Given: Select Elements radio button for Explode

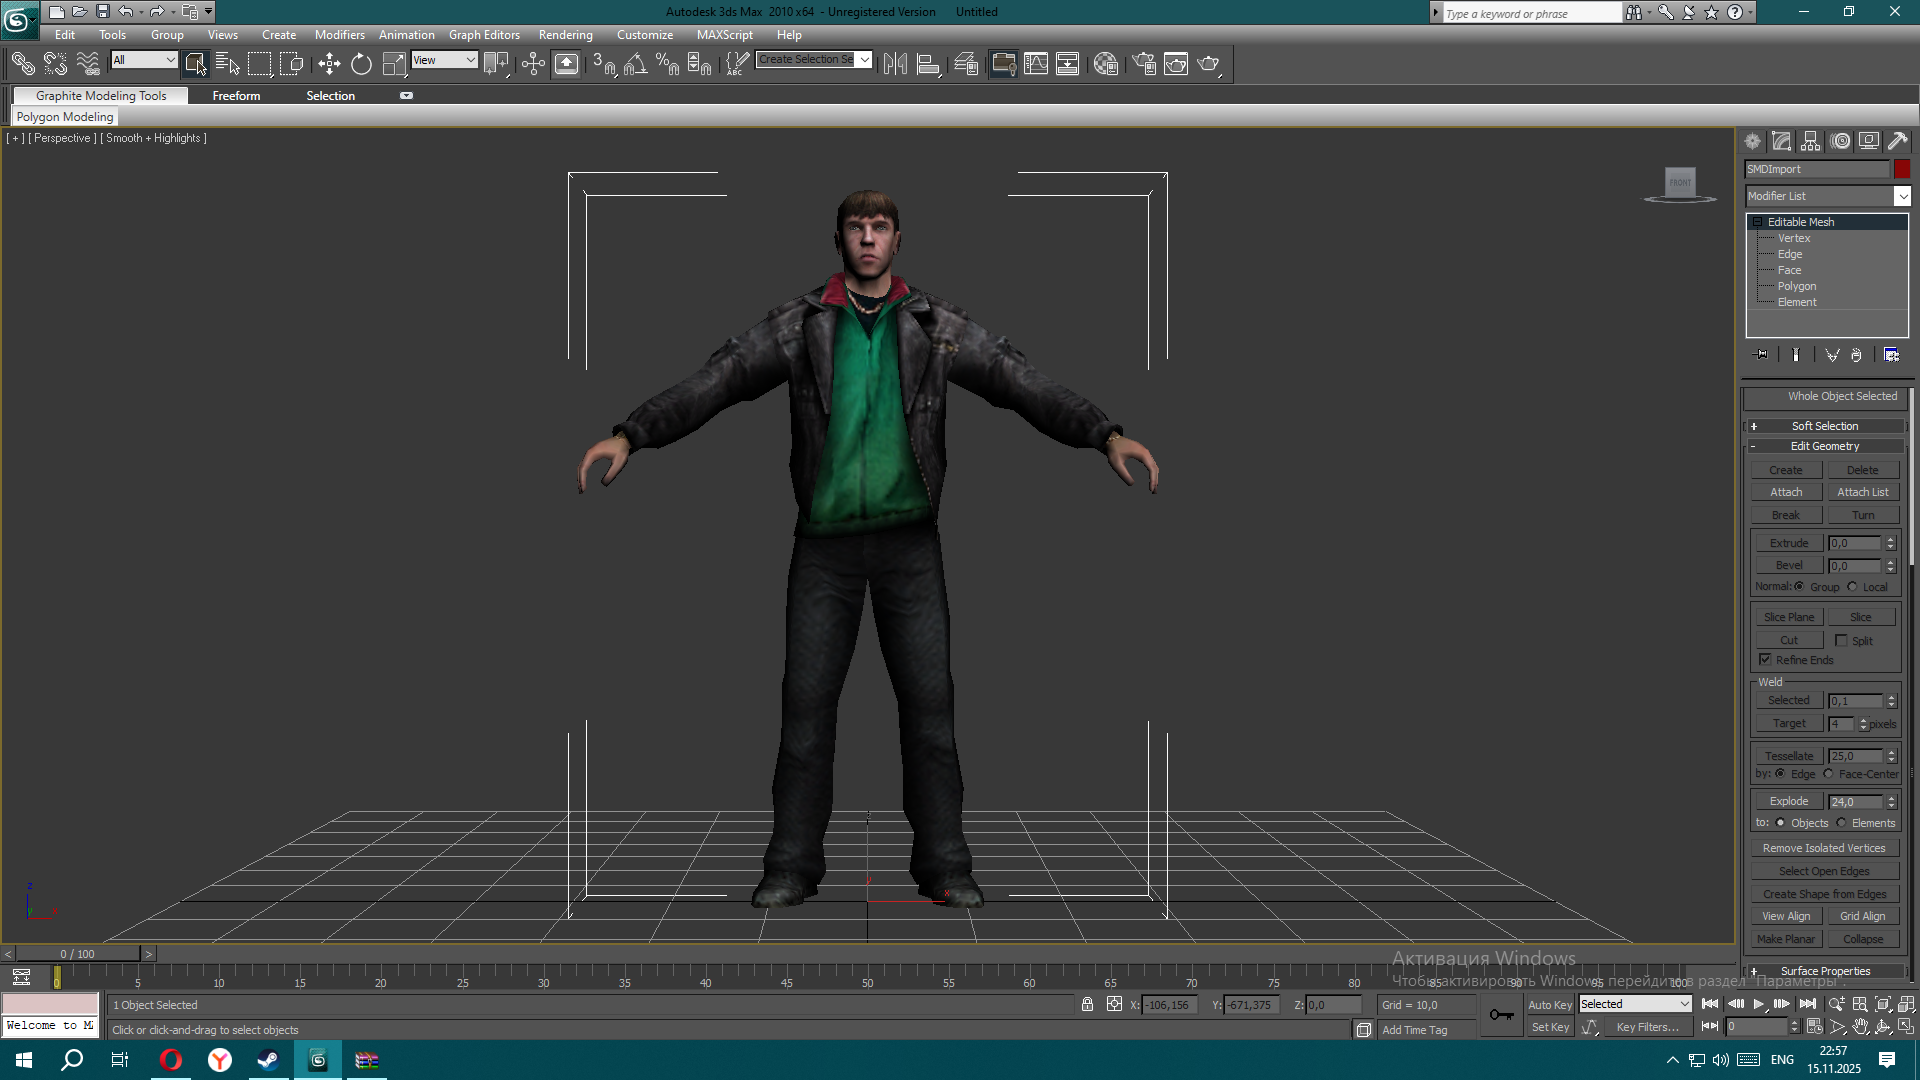Looking at the screenshot, I should (x=1841, y=823).
